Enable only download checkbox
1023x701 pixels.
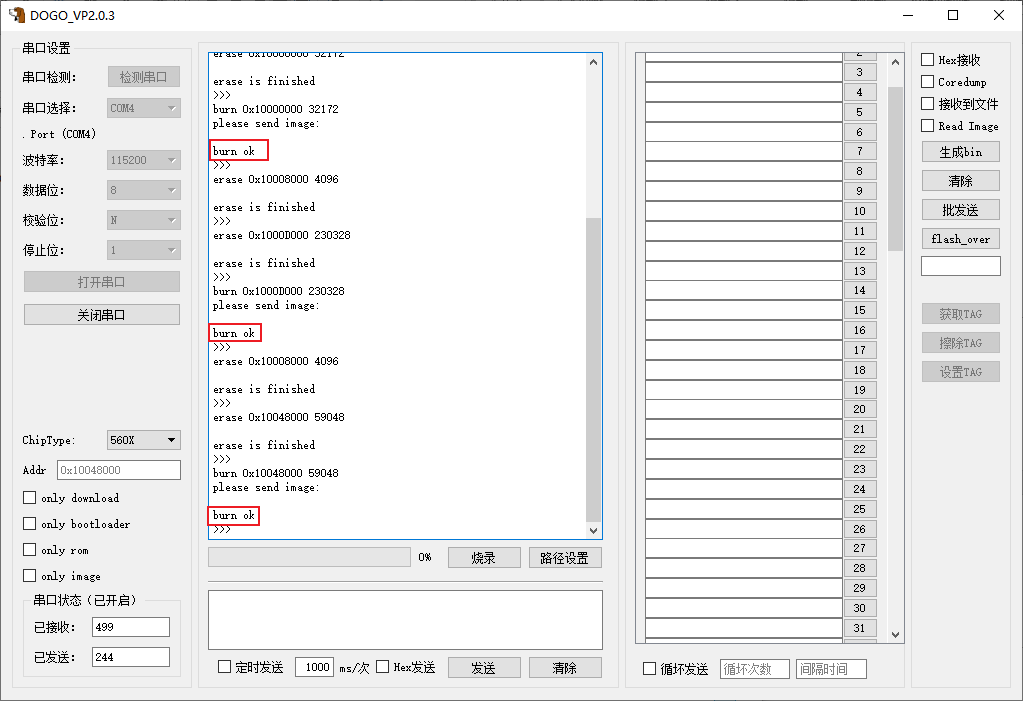[x=29, y=497]
